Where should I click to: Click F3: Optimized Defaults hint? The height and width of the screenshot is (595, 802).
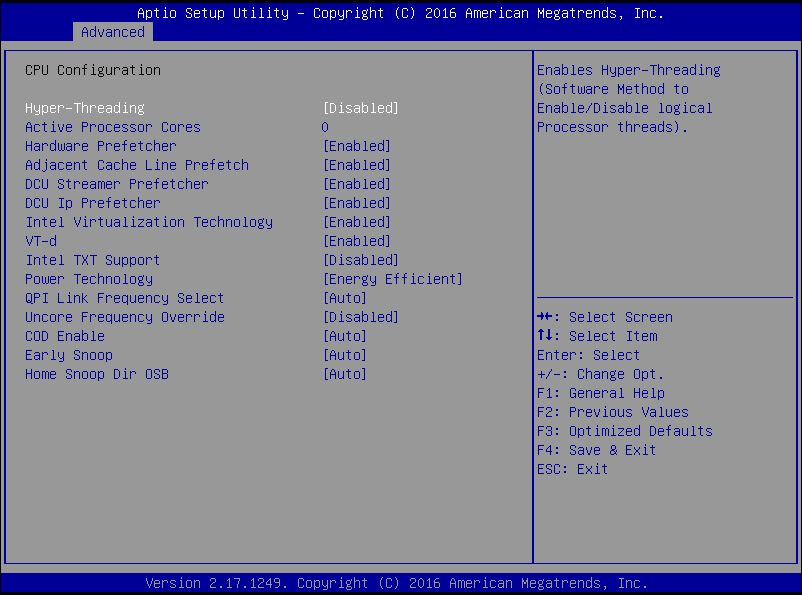(625, 431)
